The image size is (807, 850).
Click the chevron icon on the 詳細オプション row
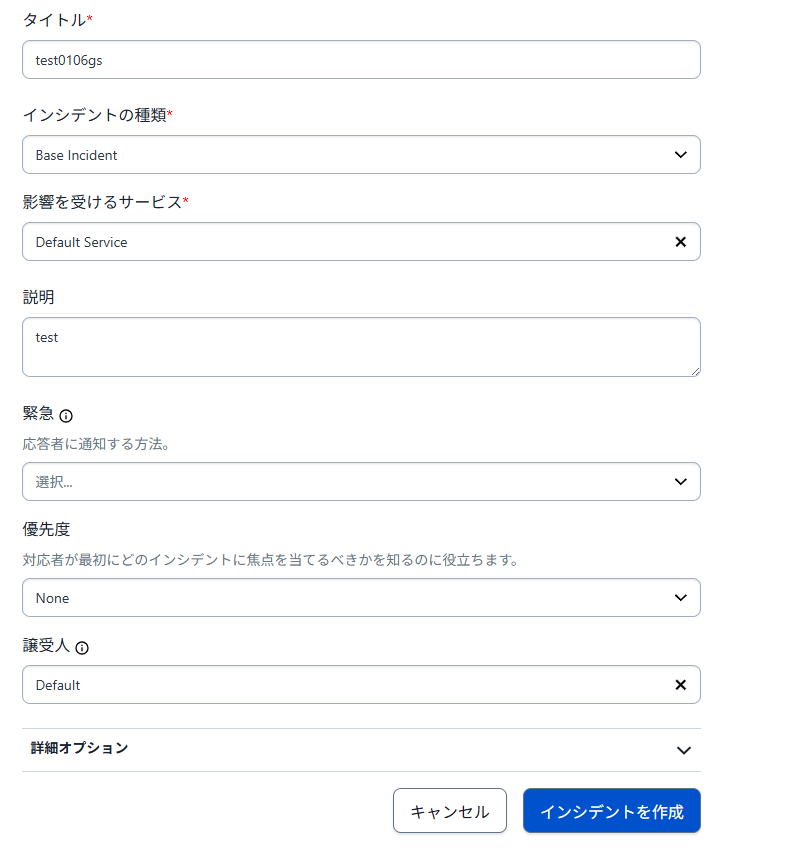pos(684,750)
